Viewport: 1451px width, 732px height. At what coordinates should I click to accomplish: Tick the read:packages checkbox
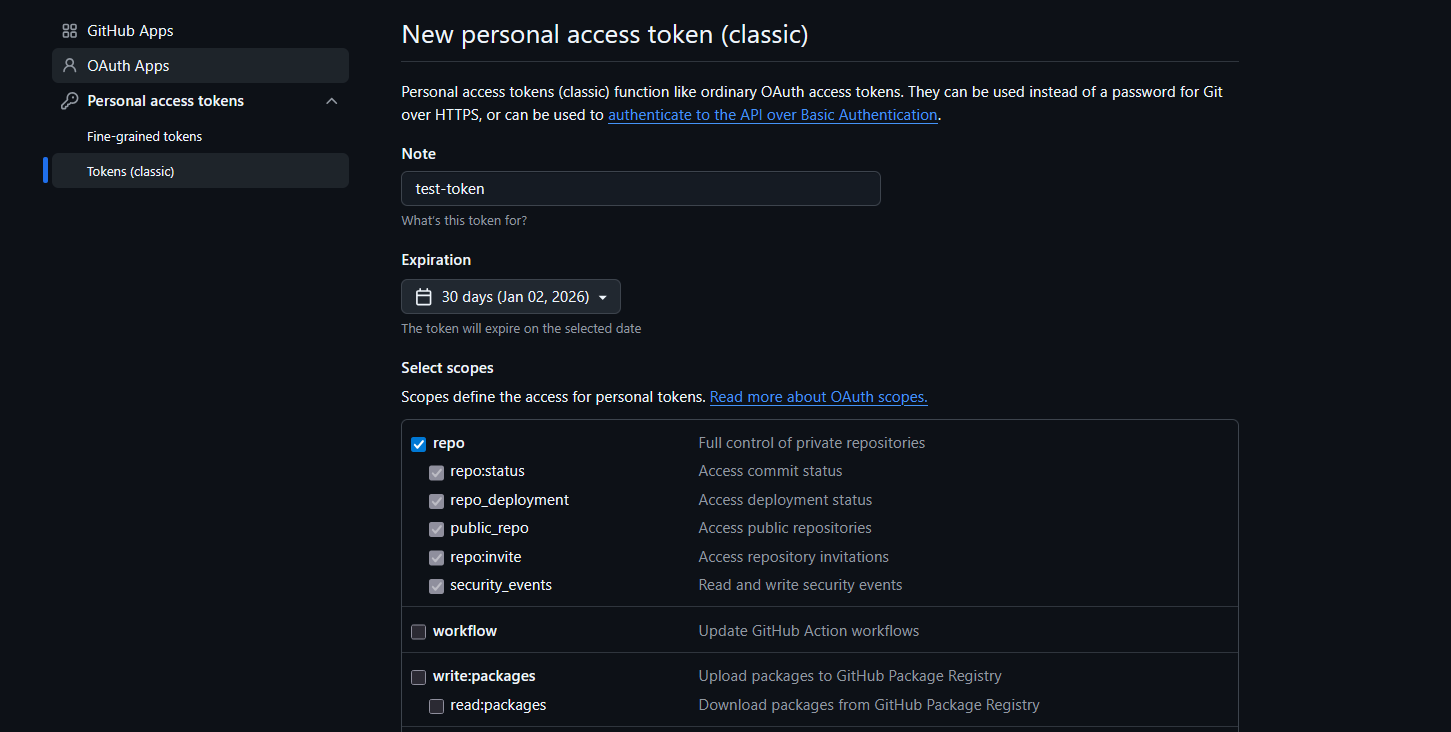(x=436, y=706)
